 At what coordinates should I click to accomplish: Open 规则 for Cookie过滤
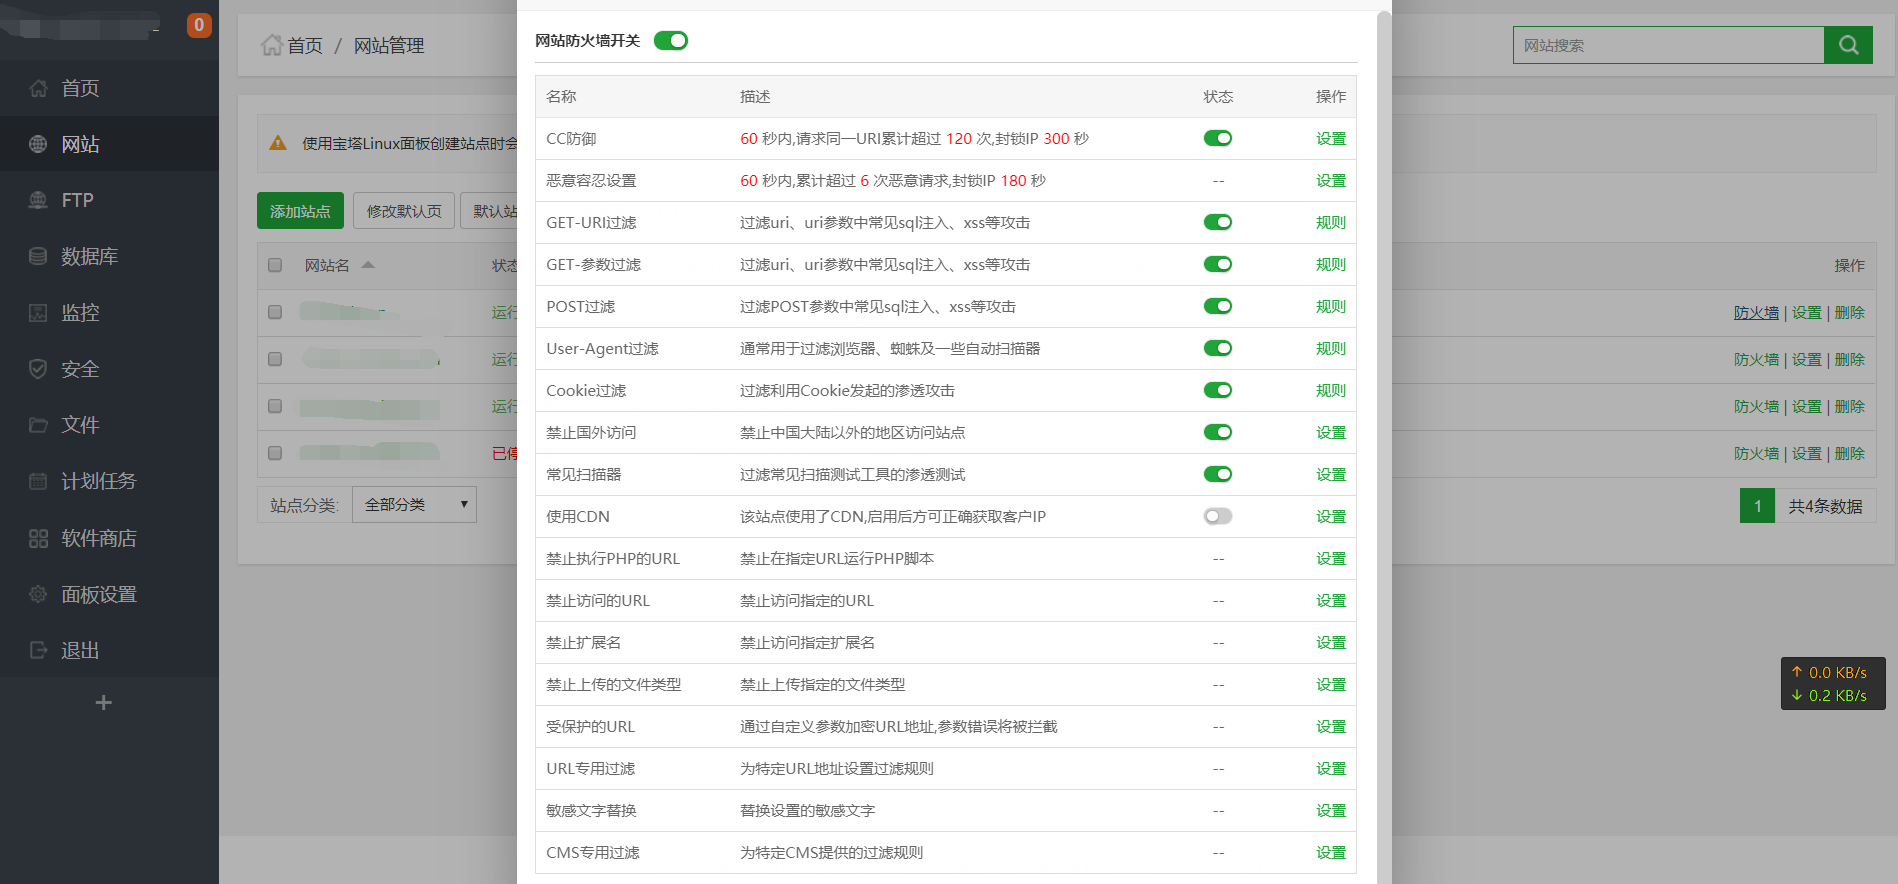click(x=1331, y=390)
